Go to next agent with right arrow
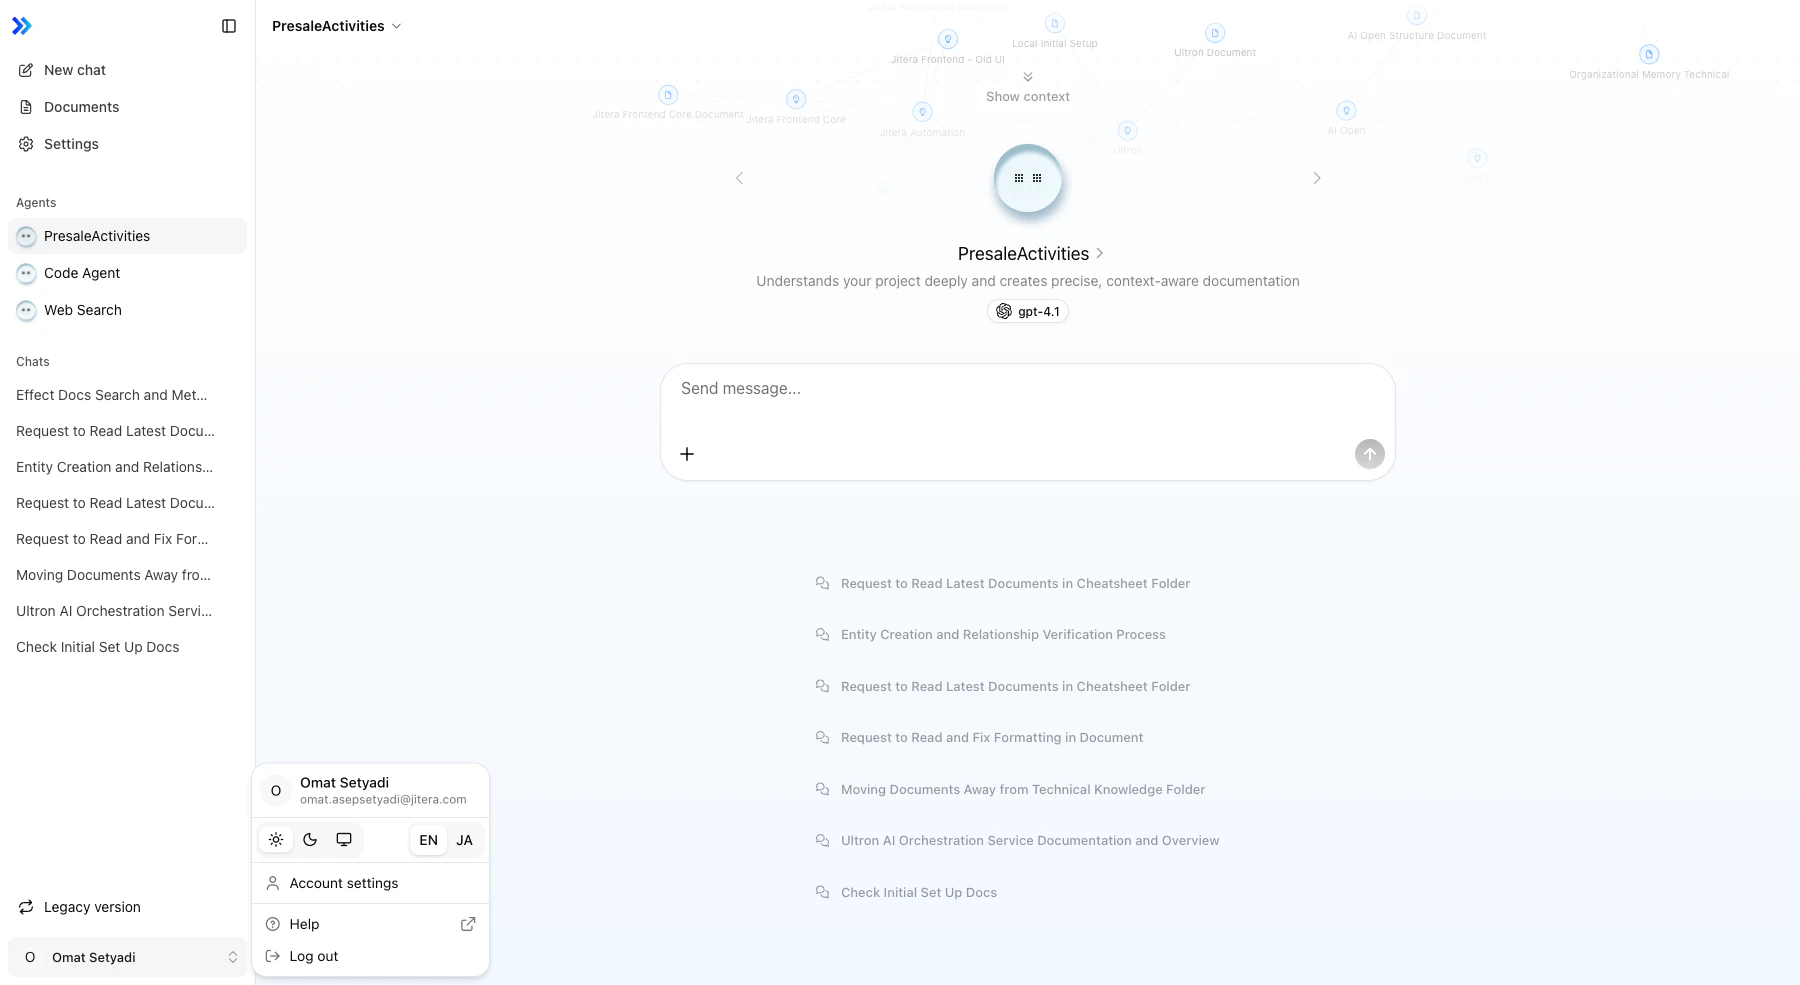This screenshot has width=1800, height=985. (1317, 178)
